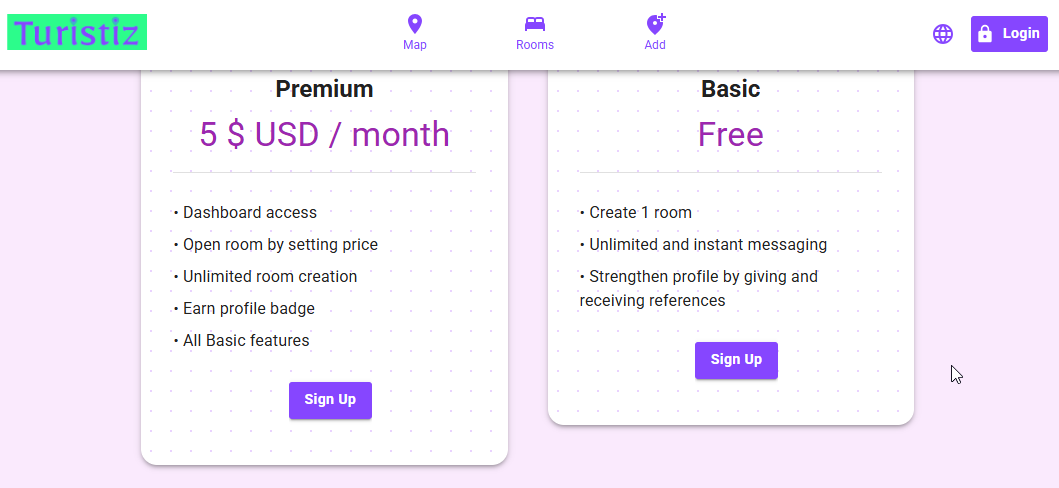The image size is (1059, 488).
Task: Select the Dashboard access feature line
Action: coord(245,213)
